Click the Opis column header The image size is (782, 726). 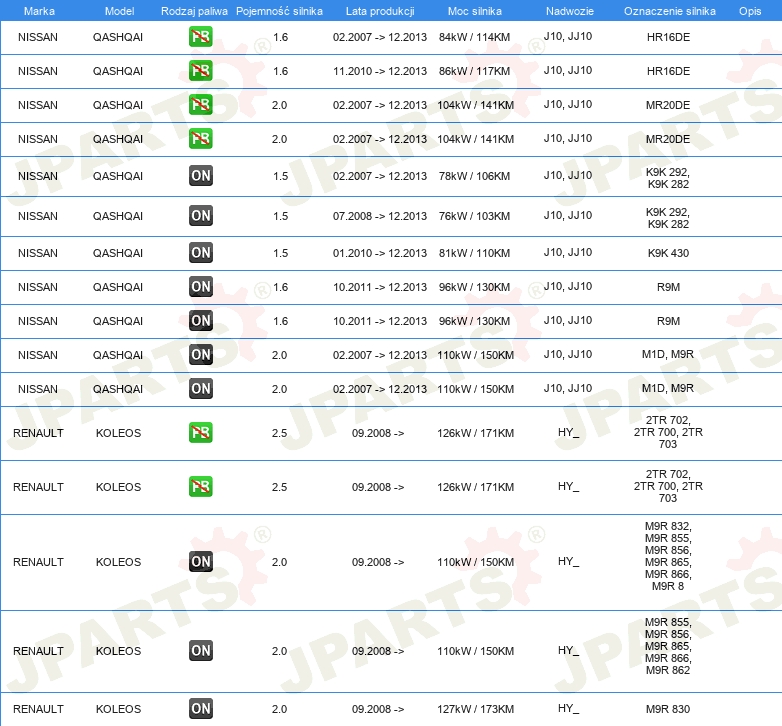(x=749, y=10)
